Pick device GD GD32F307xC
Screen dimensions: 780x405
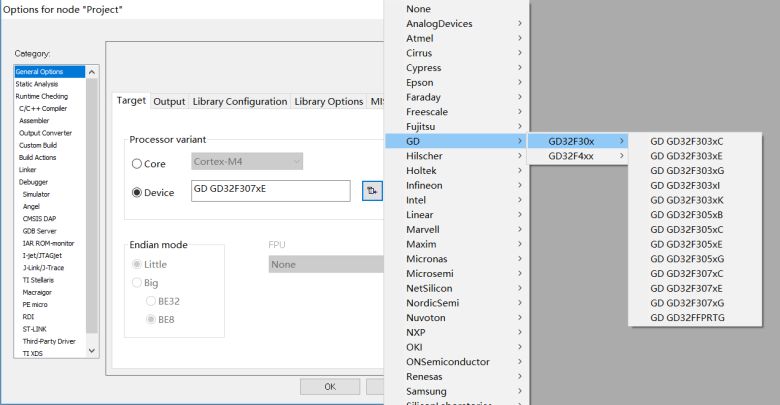(x=695, y=274)
